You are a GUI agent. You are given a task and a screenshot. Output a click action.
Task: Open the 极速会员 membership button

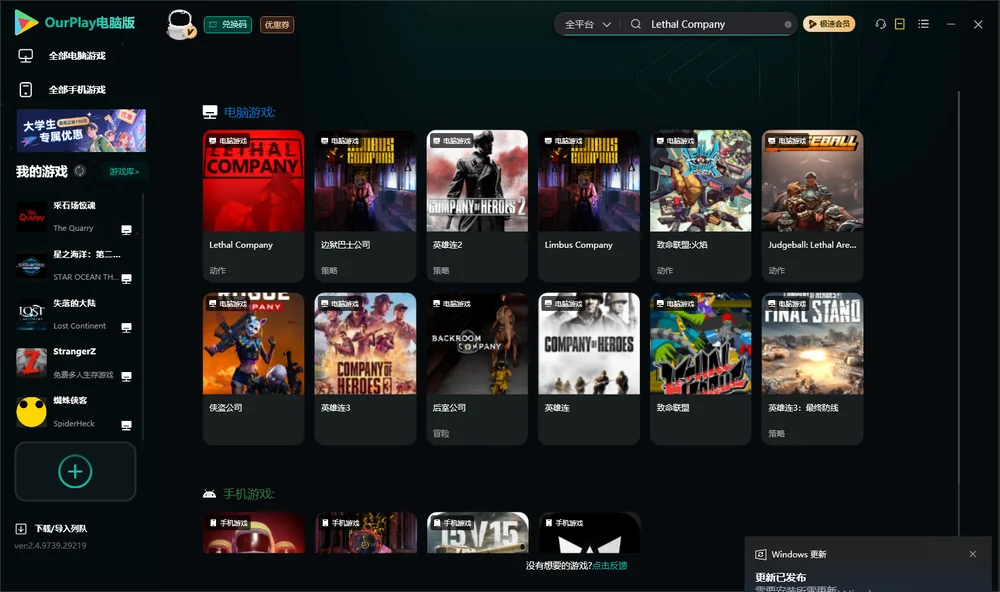tap(829, 24)
